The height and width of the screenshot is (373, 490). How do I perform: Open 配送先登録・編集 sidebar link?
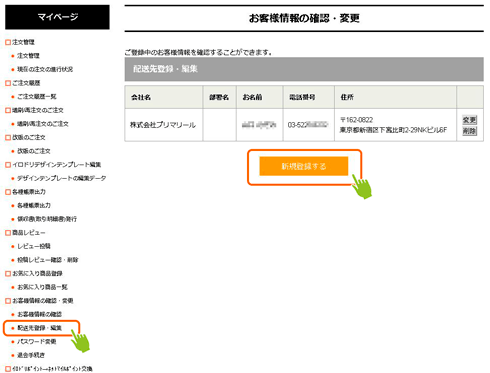[39, 328]
